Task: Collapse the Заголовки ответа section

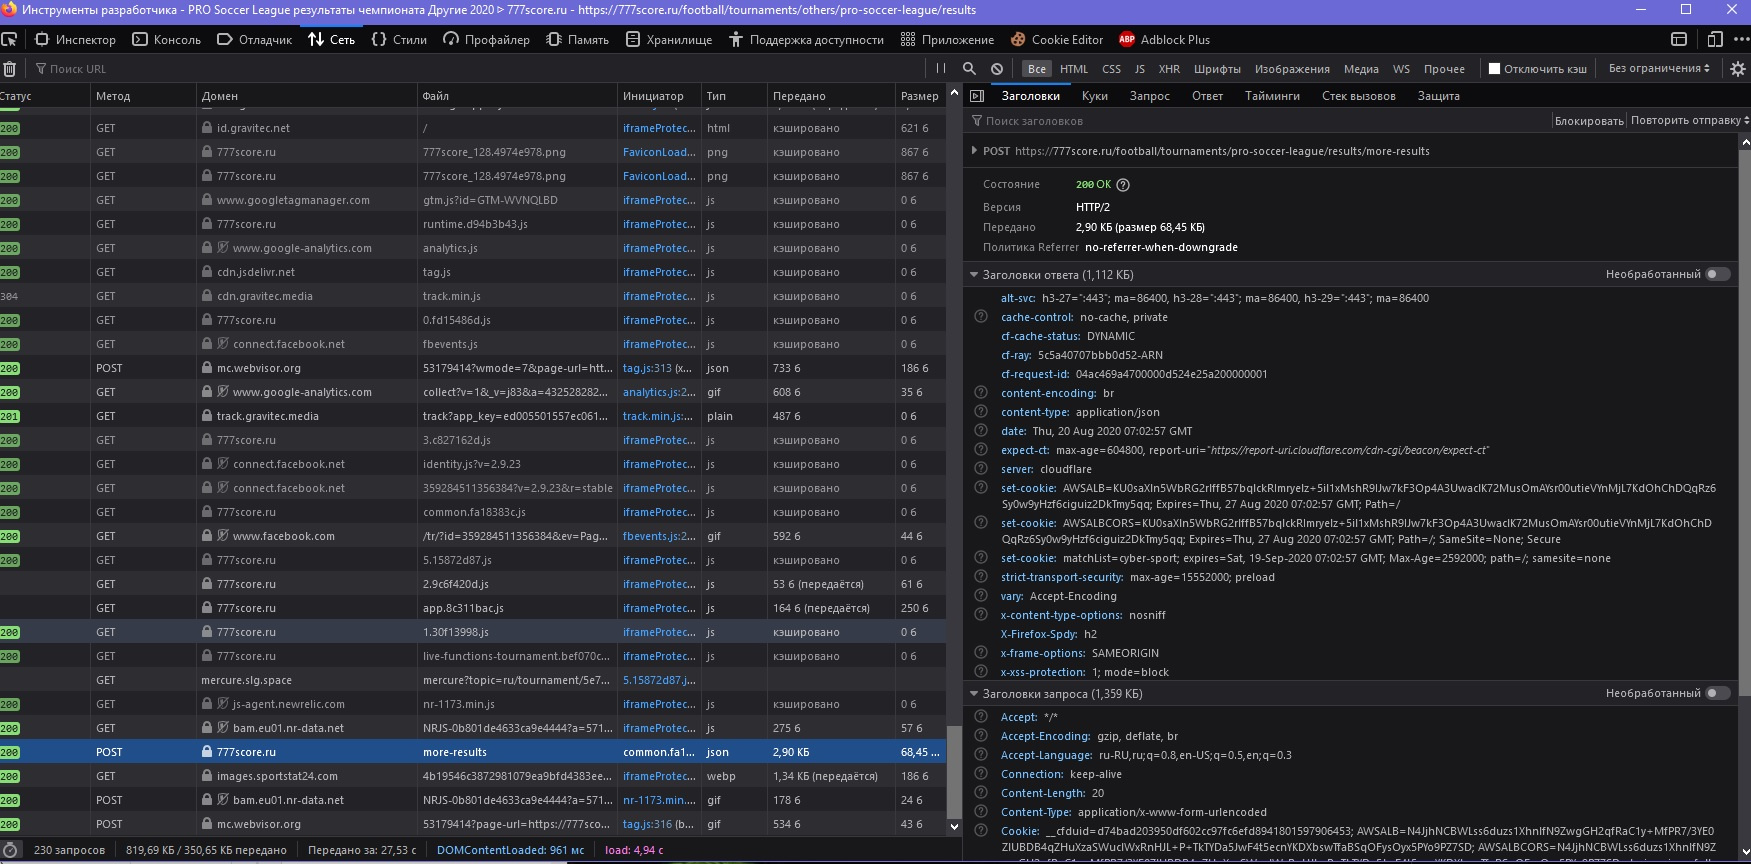Action: (x=973, y=275)
